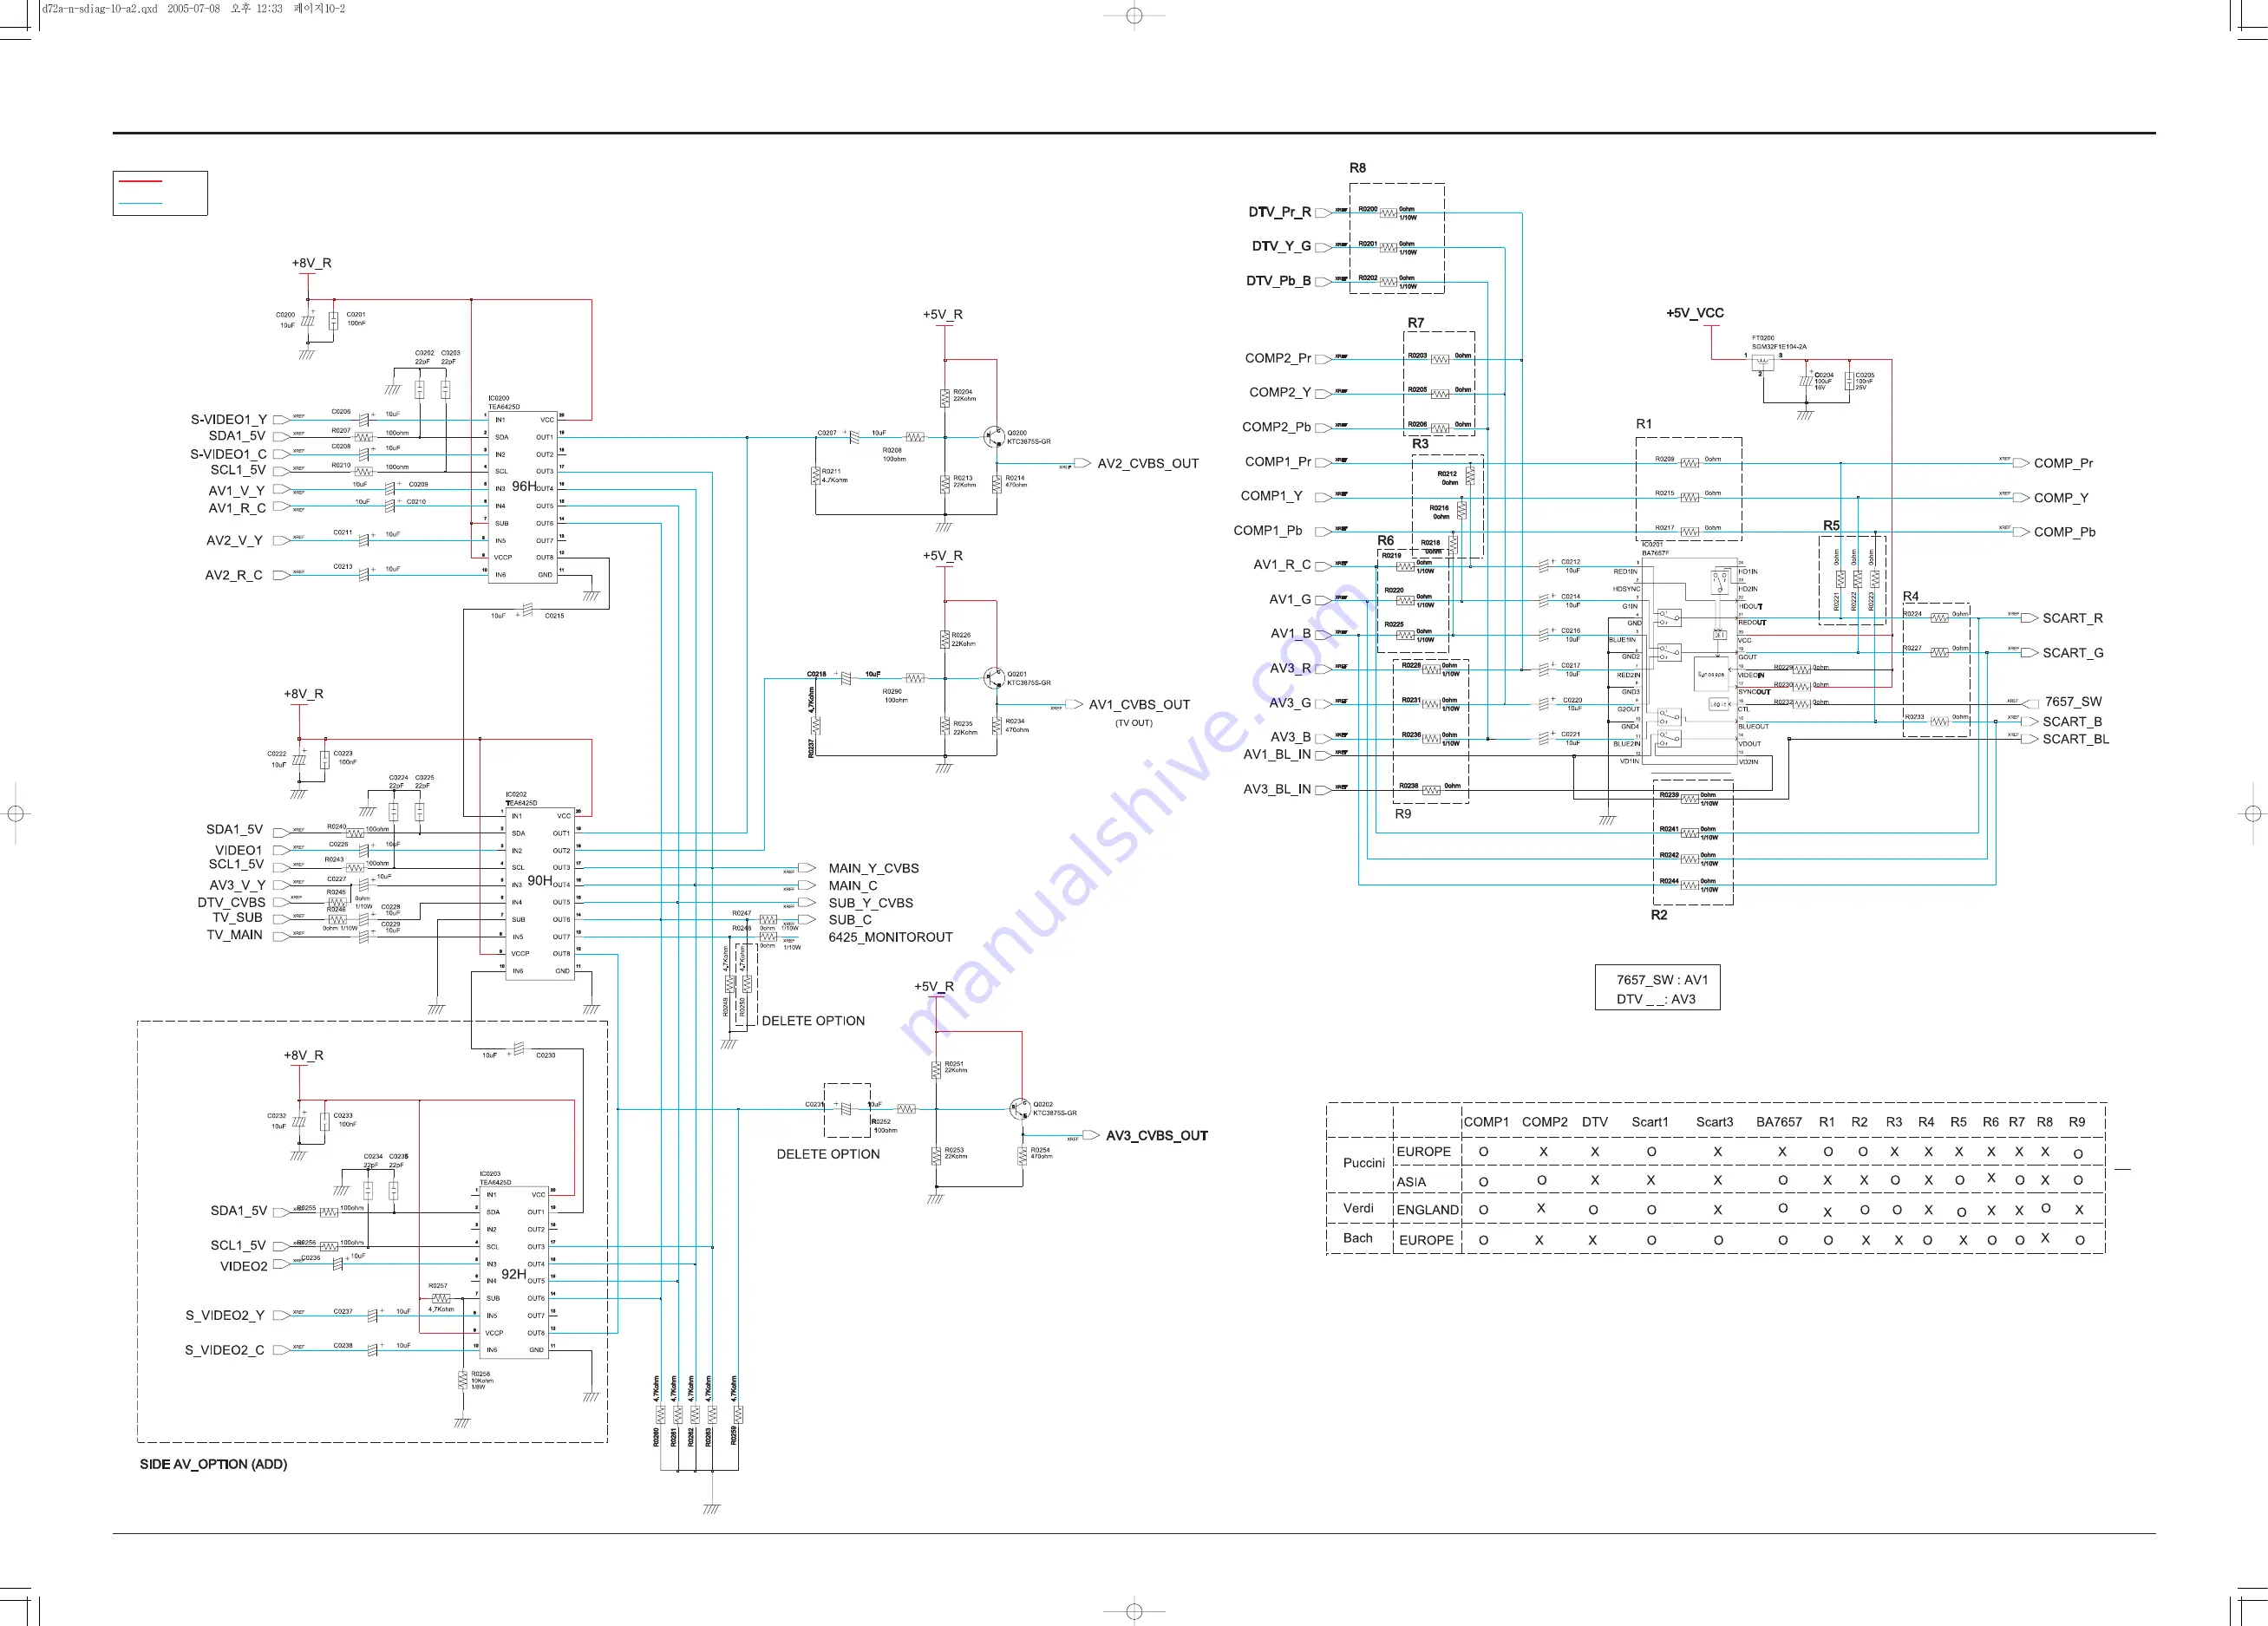Click the AV3_B signal label
The width and height of the screenshot is (2268, 1626).
(1291, 737)
